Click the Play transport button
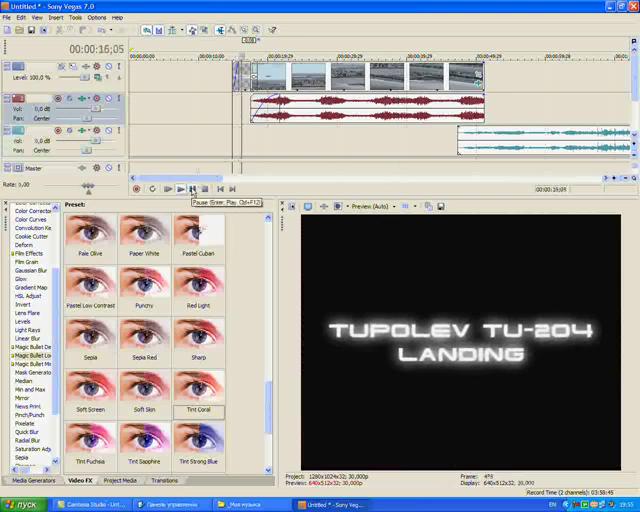 click(x=180, y=189)
